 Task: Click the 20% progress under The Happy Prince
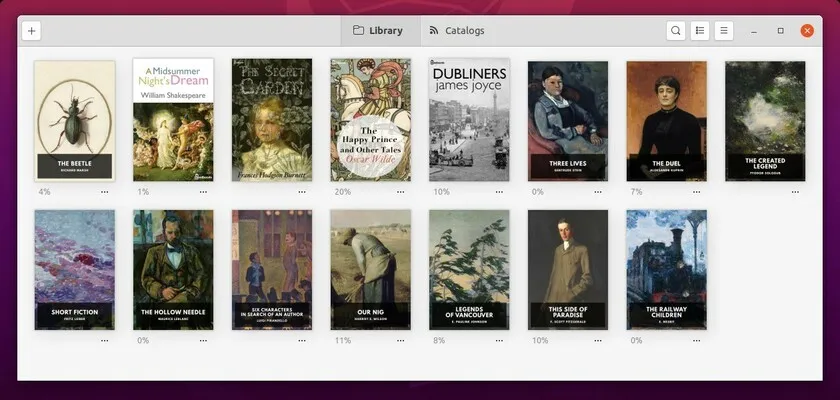(x=342, y=192)
